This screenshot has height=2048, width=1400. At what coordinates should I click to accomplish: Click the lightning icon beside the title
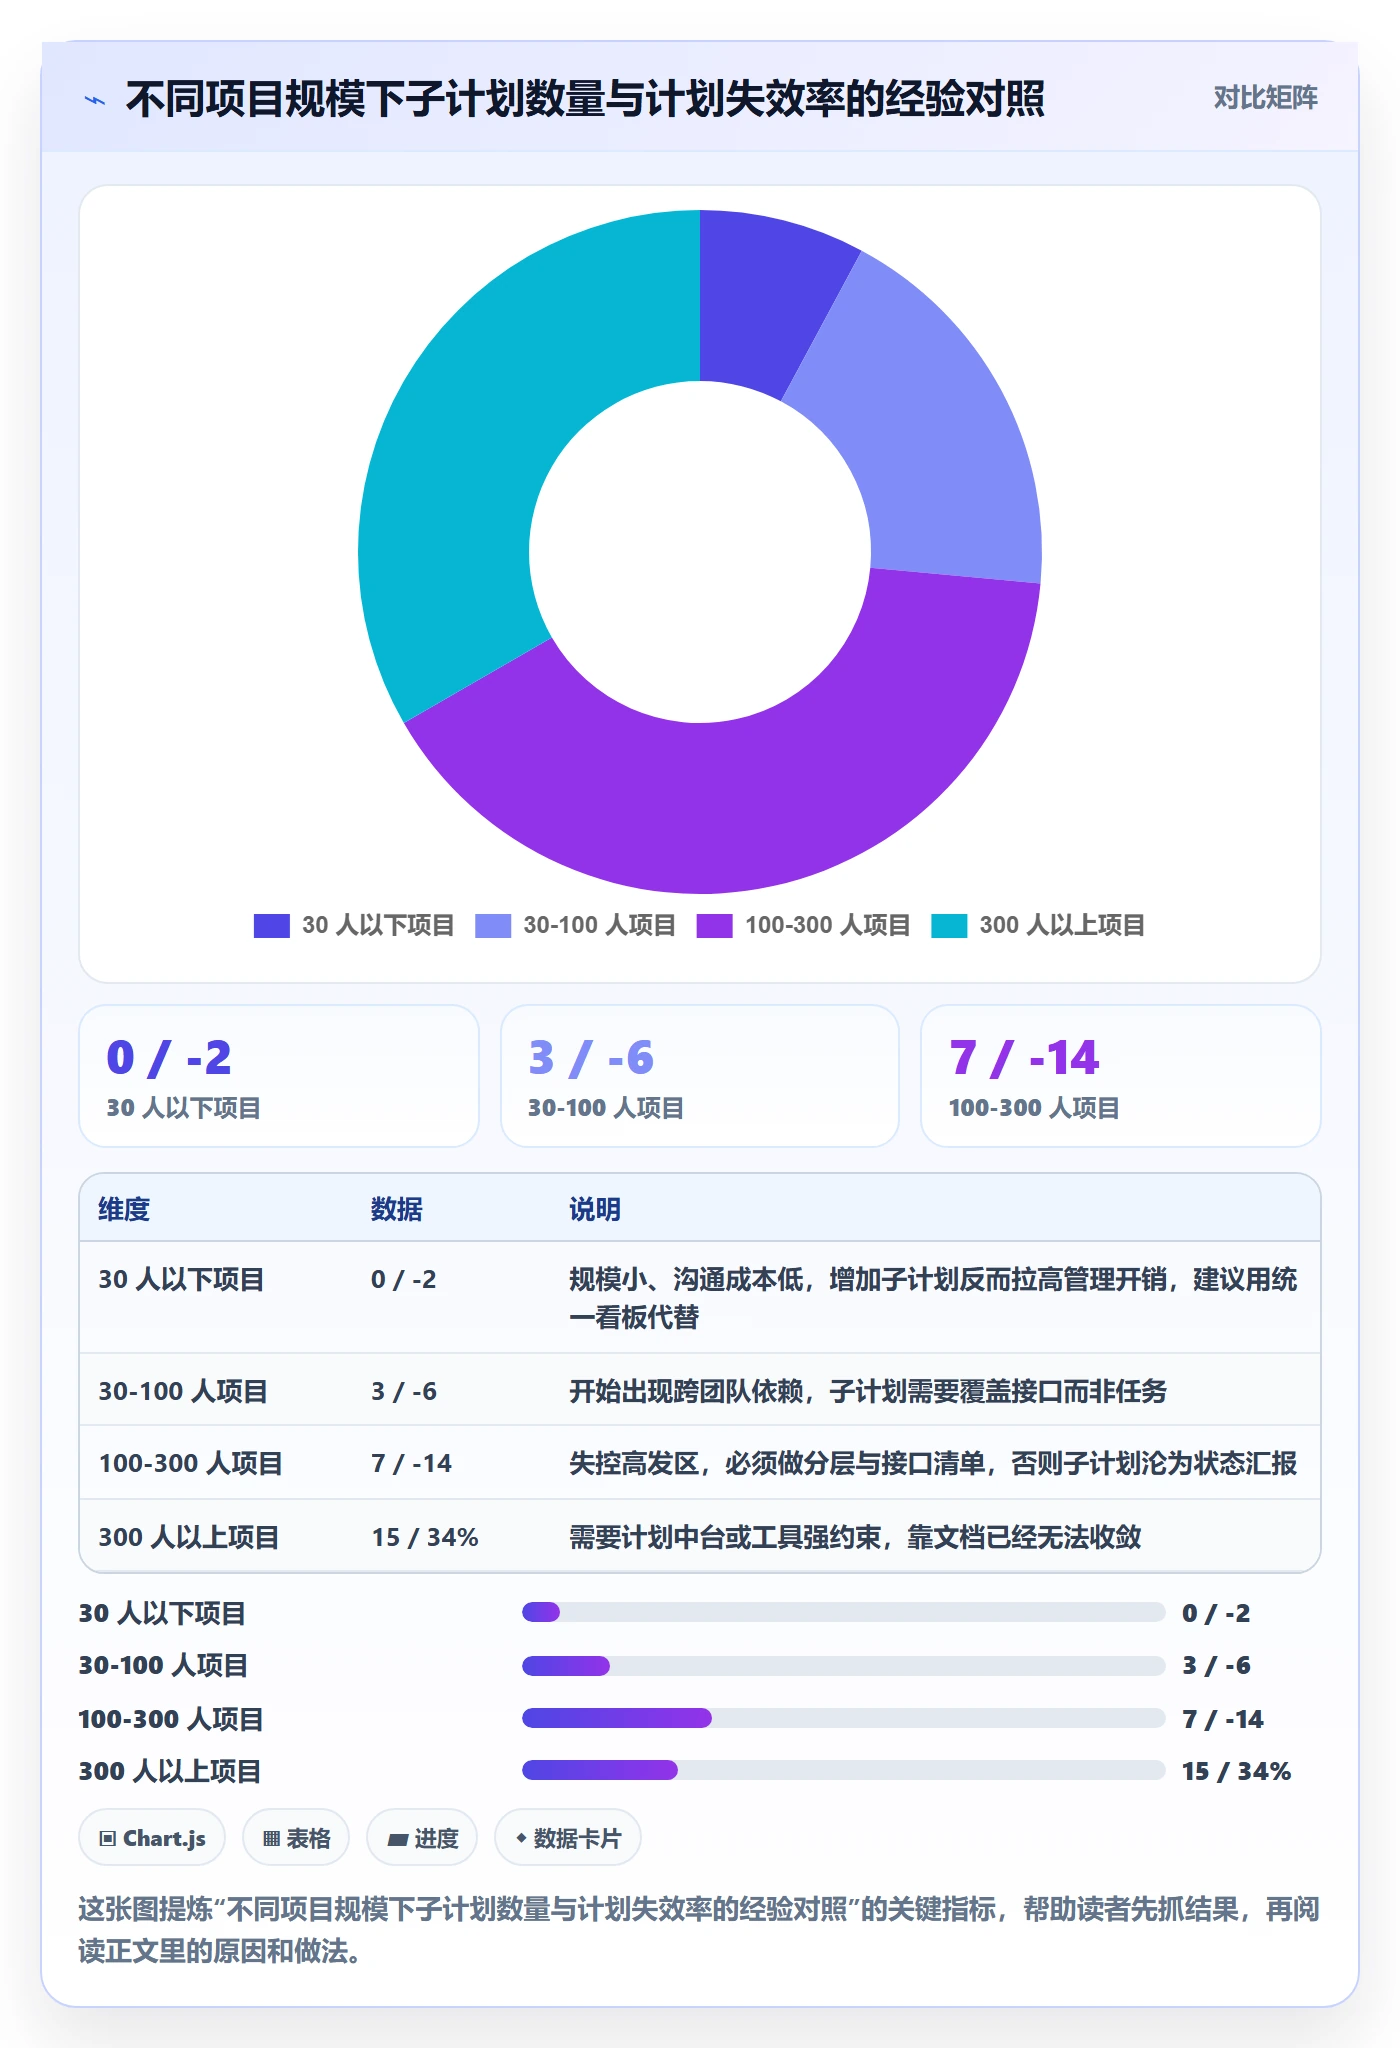tap(95, 100)
